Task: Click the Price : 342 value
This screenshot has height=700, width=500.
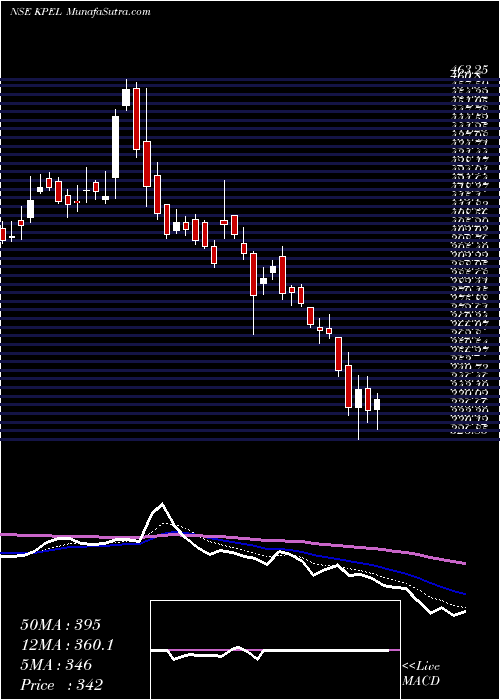Action: tap(61, 685)
